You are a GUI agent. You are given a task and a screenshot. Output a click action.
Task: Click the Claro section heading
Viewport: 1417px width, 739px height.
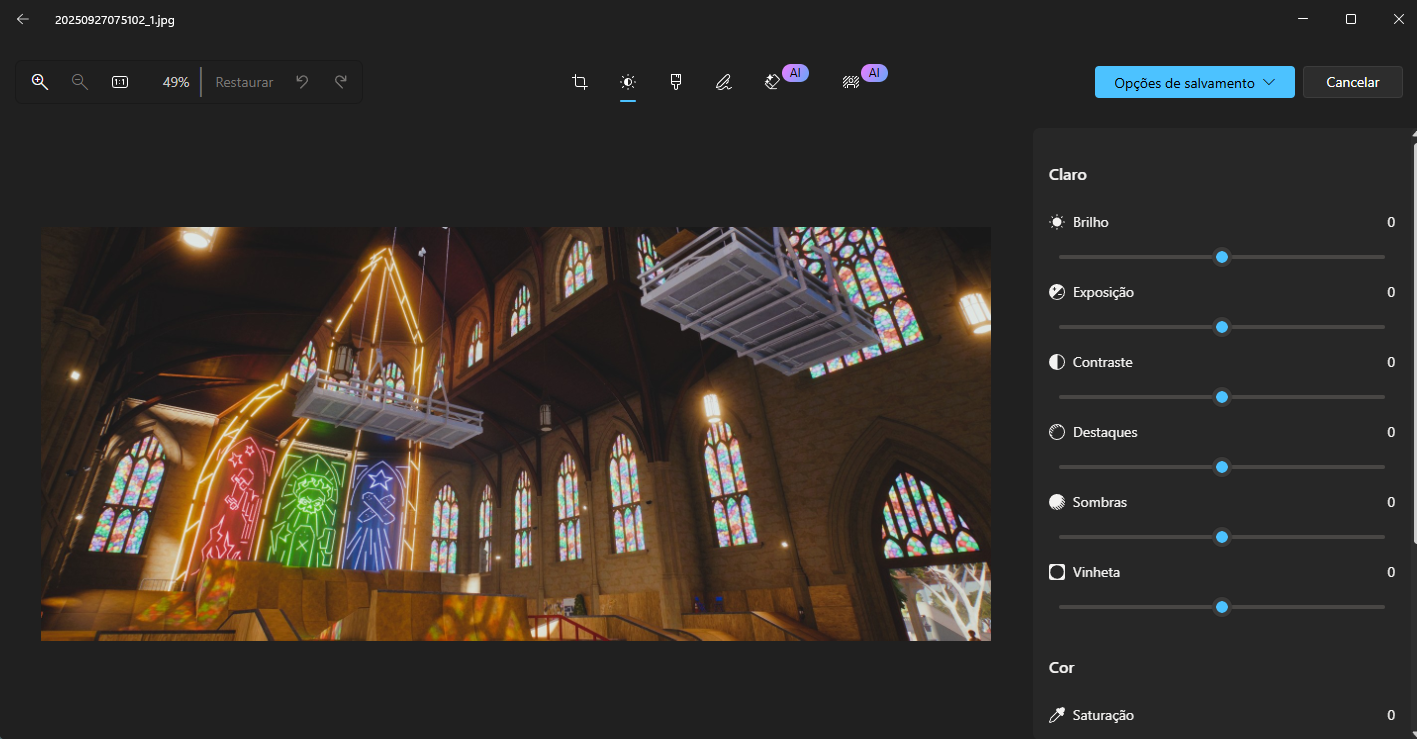1068,174
